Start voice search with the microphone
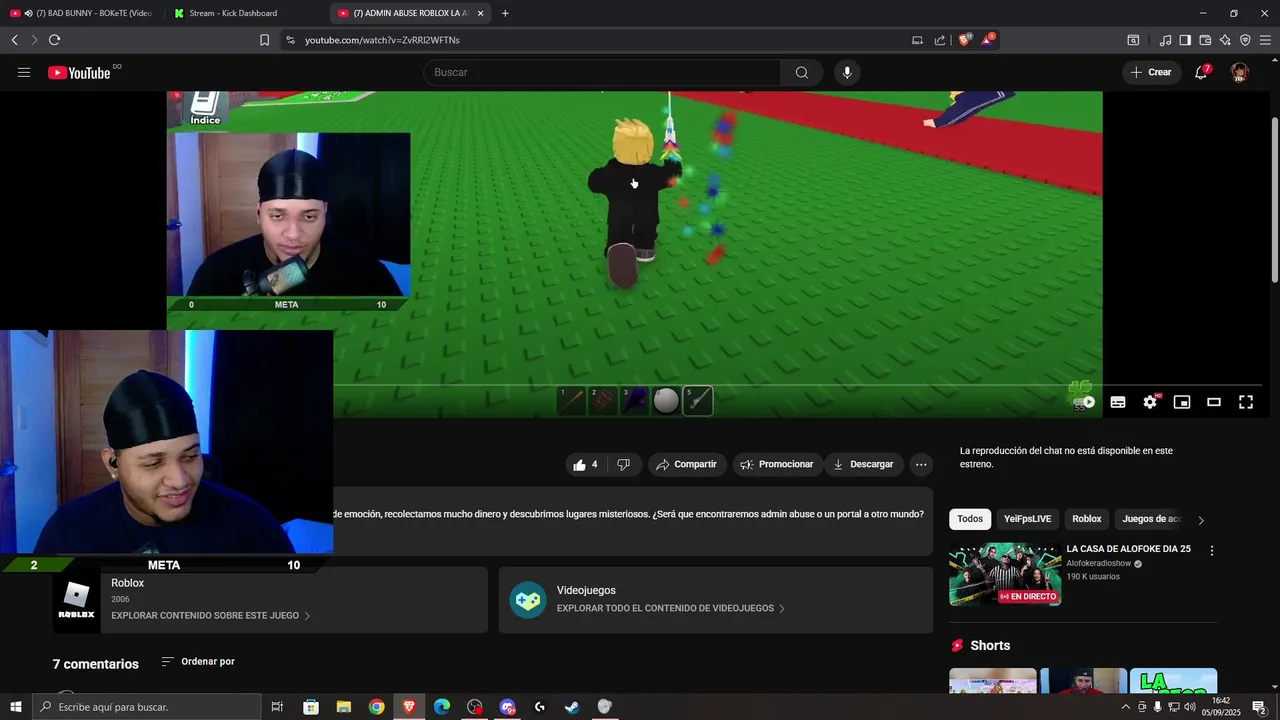The width and height of the screenshot is (1280, 720). coord(847,72)
